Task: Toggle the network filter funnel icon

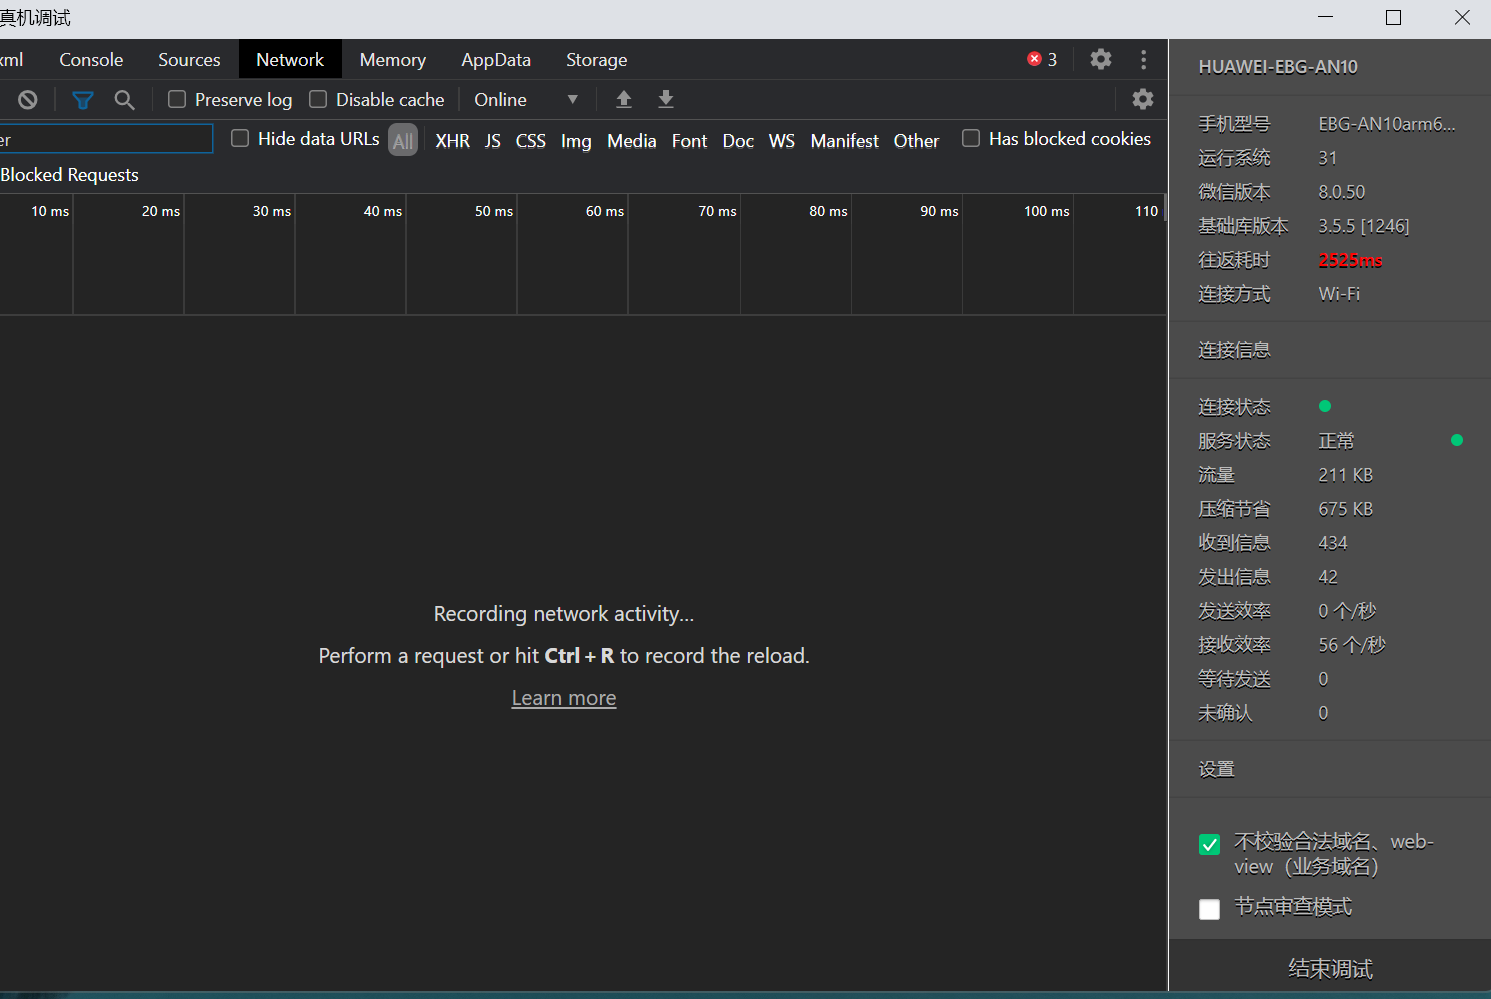Action: point(83,99)
